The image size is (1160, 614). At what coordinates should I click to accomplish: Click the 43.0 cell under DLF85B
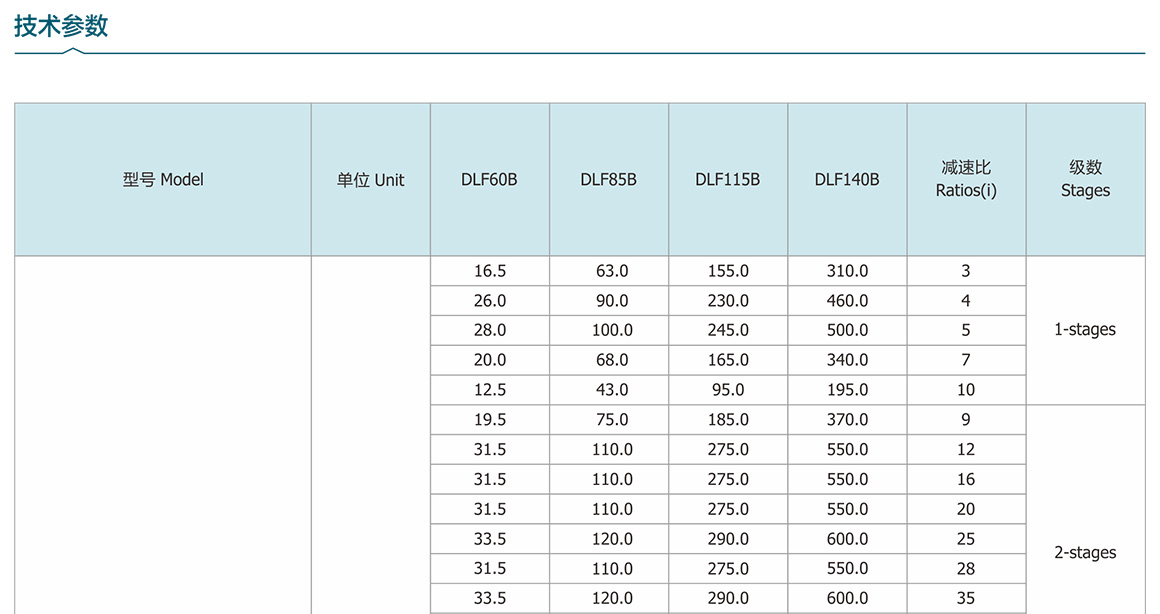click(611, 390)
